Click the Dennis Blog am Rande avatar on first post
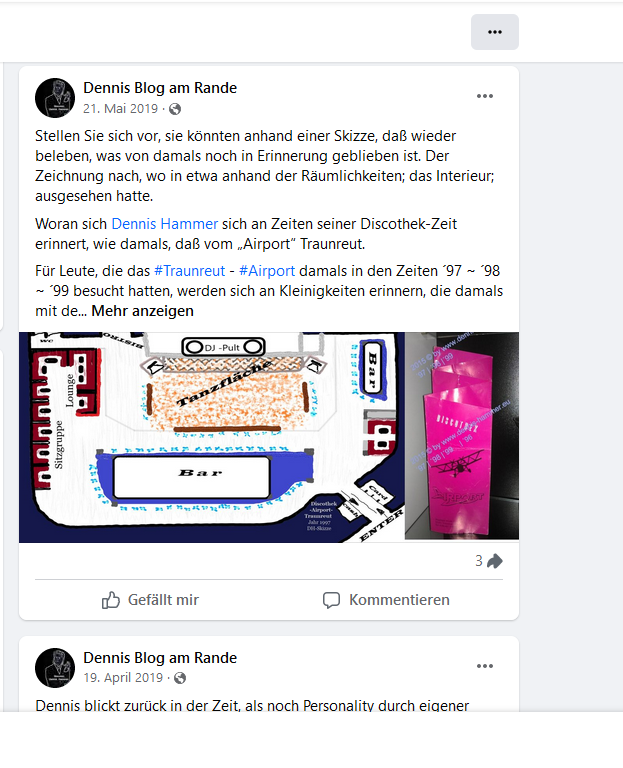The image size is (623, 768). pyautogui.click(x=55, y=98)
